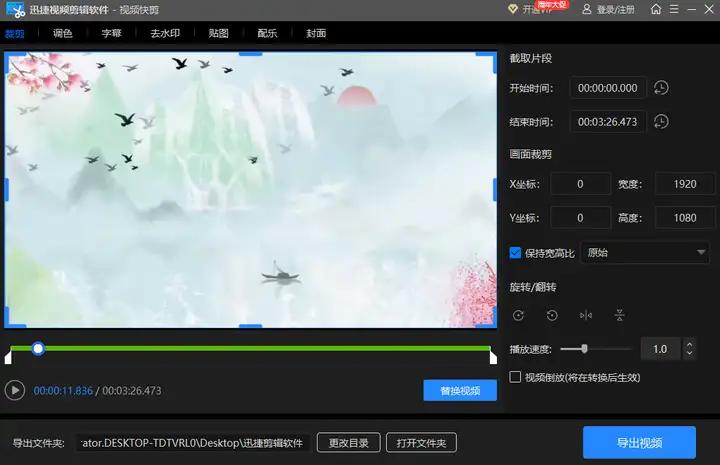This screenshot has height=465, width=720.
Task: Increase playback speed with the up arrow
Action: click(x=689, y=344)
